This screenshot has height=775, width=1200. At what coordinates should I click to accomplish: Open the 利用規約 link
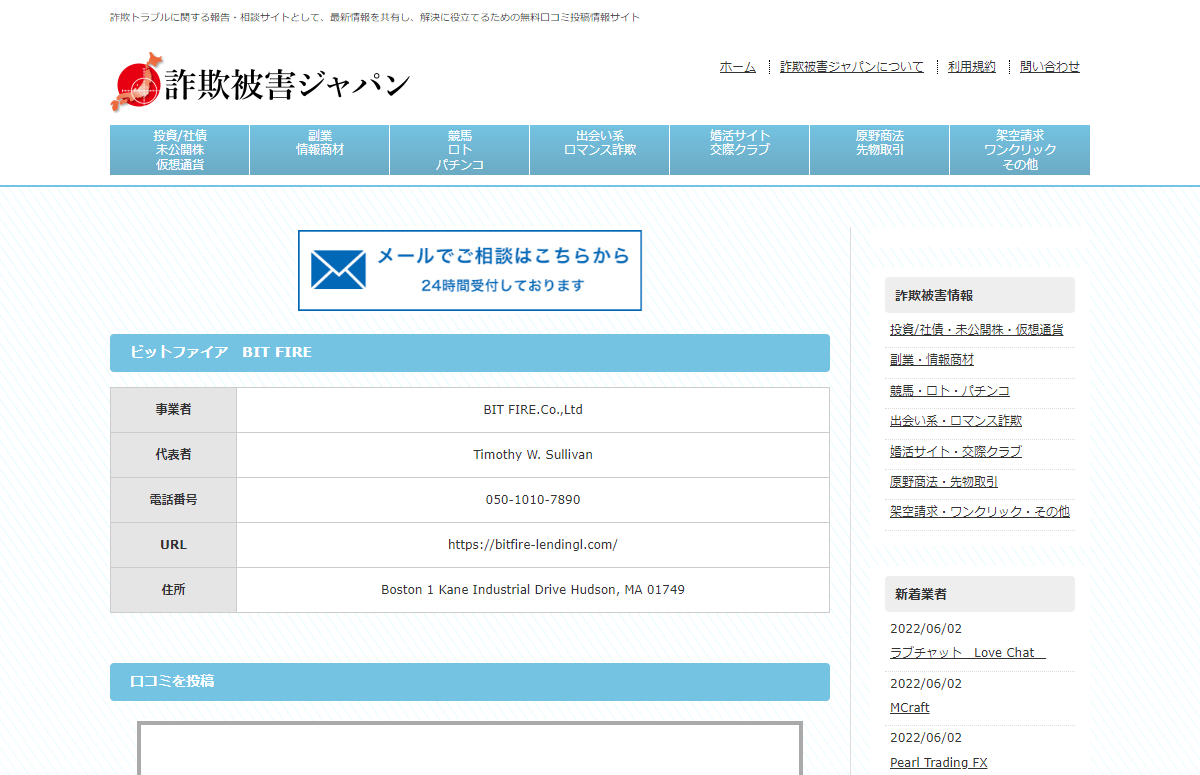tap(970, 66)
